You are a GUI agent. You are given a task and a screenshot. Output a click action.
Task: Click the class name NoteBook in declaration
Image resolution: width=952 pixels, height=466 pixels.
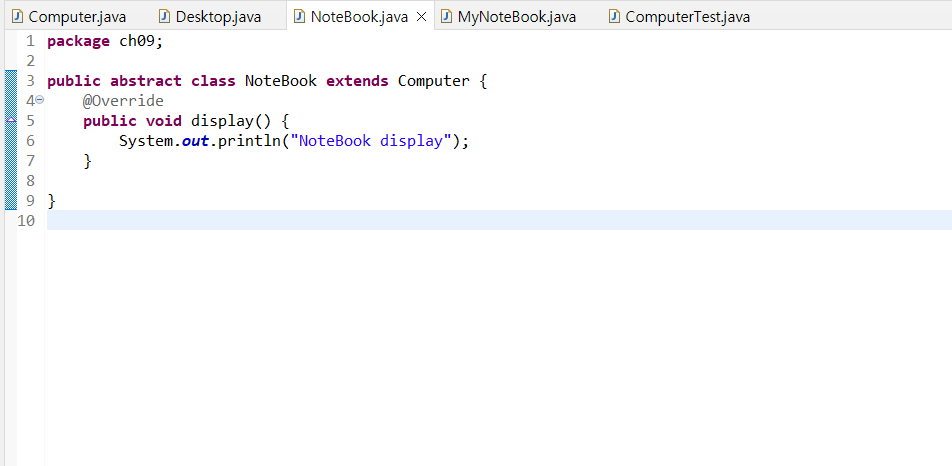[x=280, y=81]
